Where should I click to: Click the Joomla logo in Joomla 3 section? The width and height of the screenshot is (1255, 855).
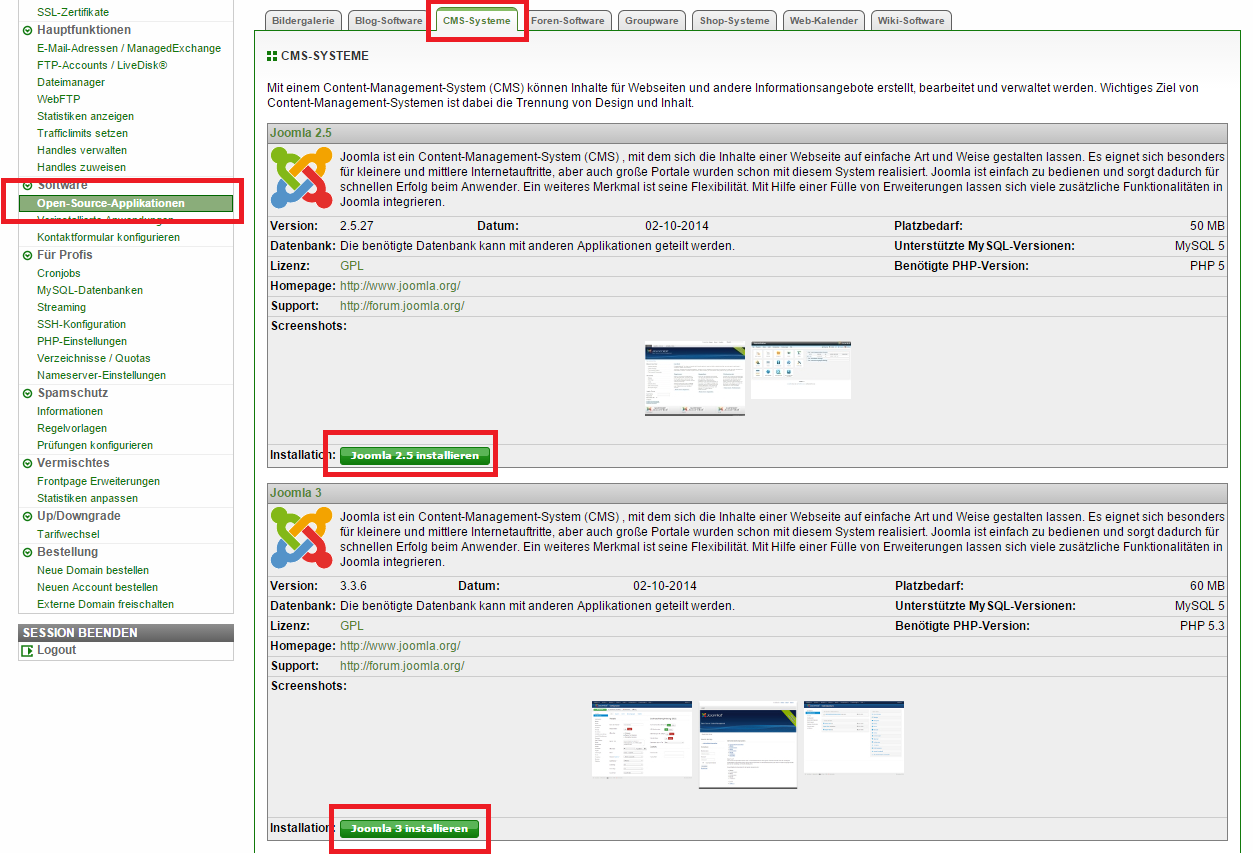pos(301,537)
